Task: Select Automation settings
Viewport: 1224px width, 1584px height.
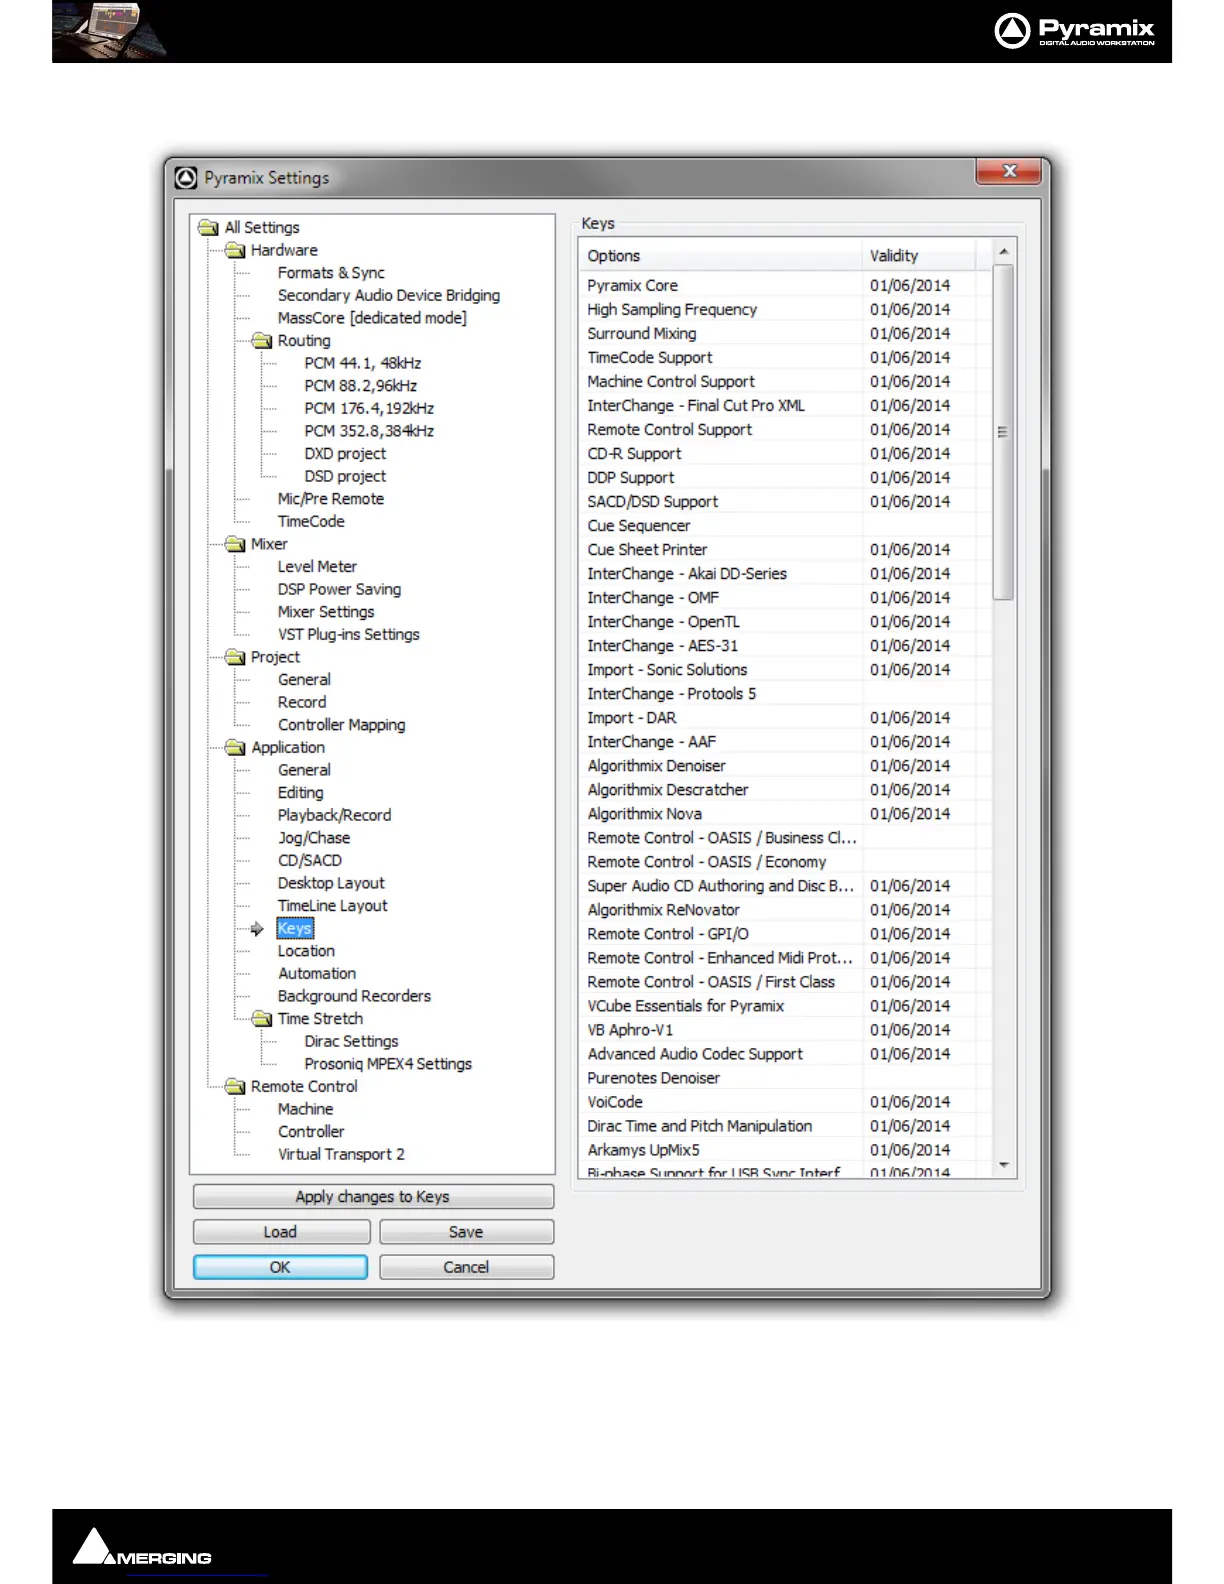Action: point(317,974)
